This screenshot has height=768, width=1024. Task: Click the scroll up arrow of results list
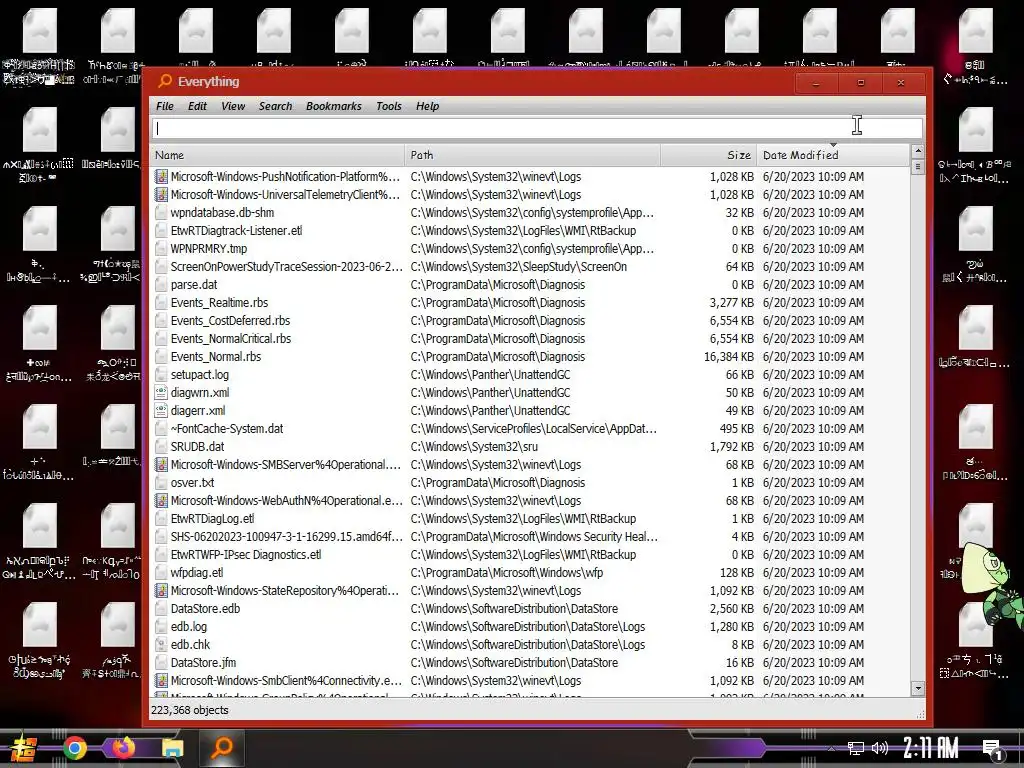(918, 152)
